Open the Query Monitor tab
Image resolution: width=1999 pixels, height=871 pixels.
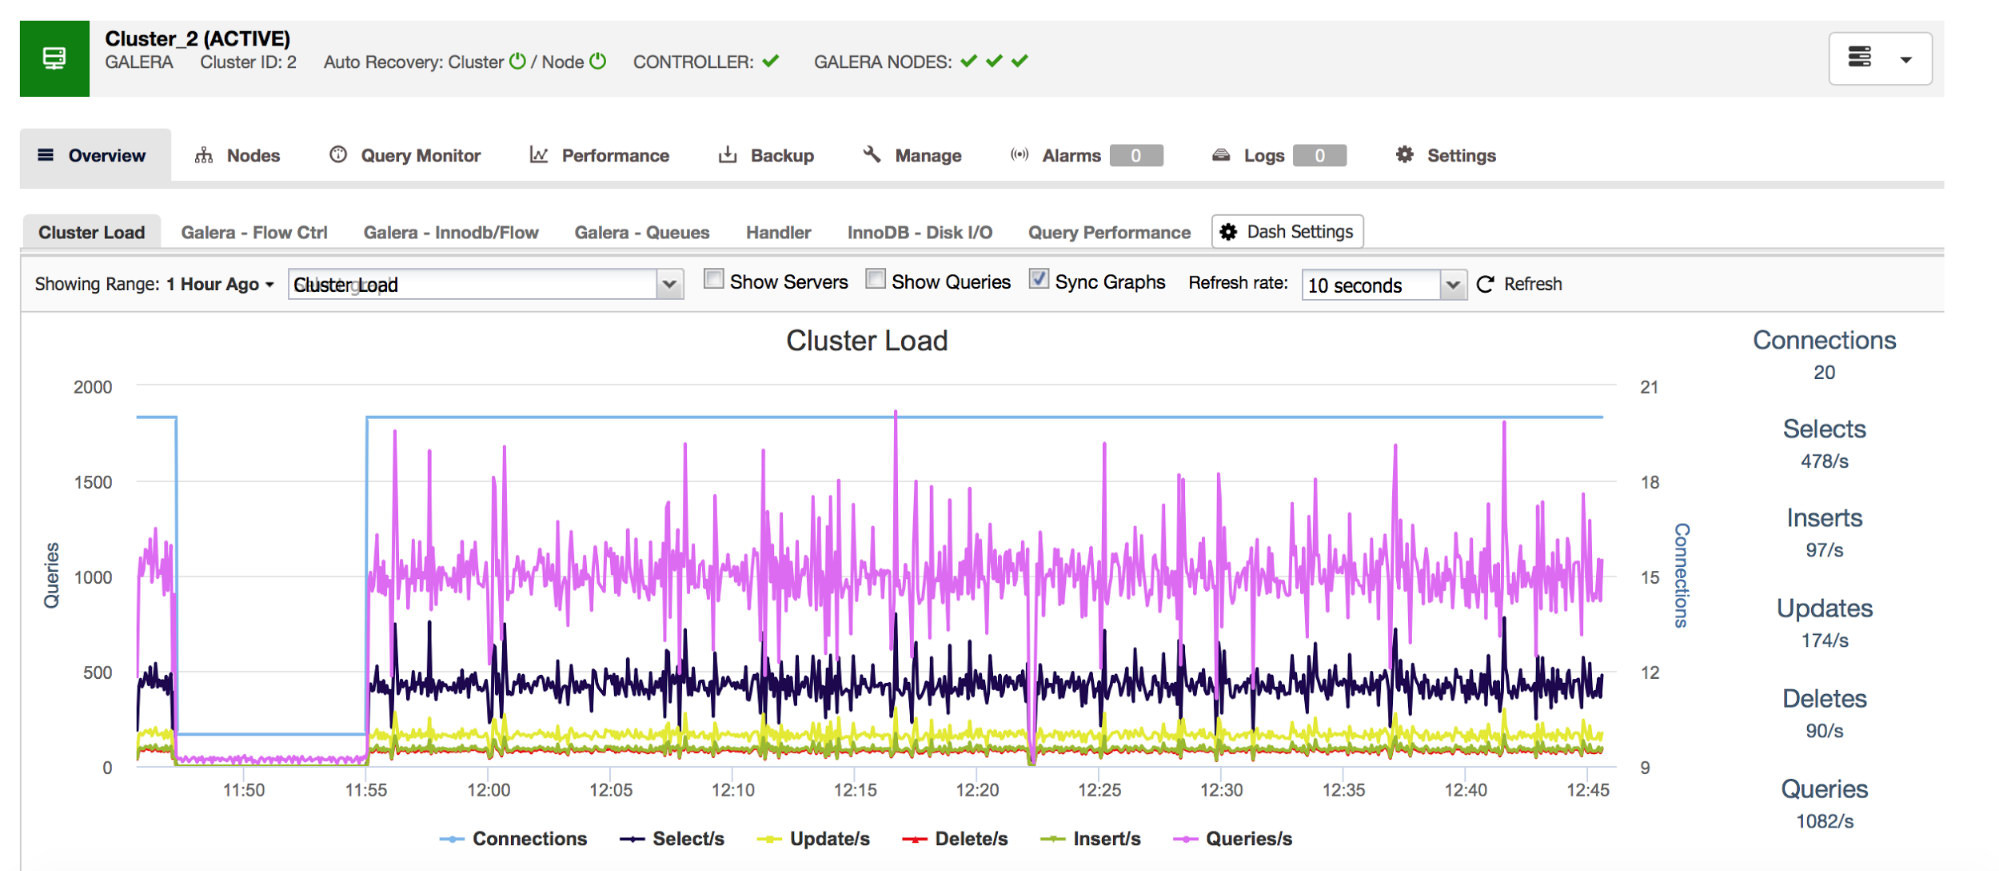tap(405, 155)
